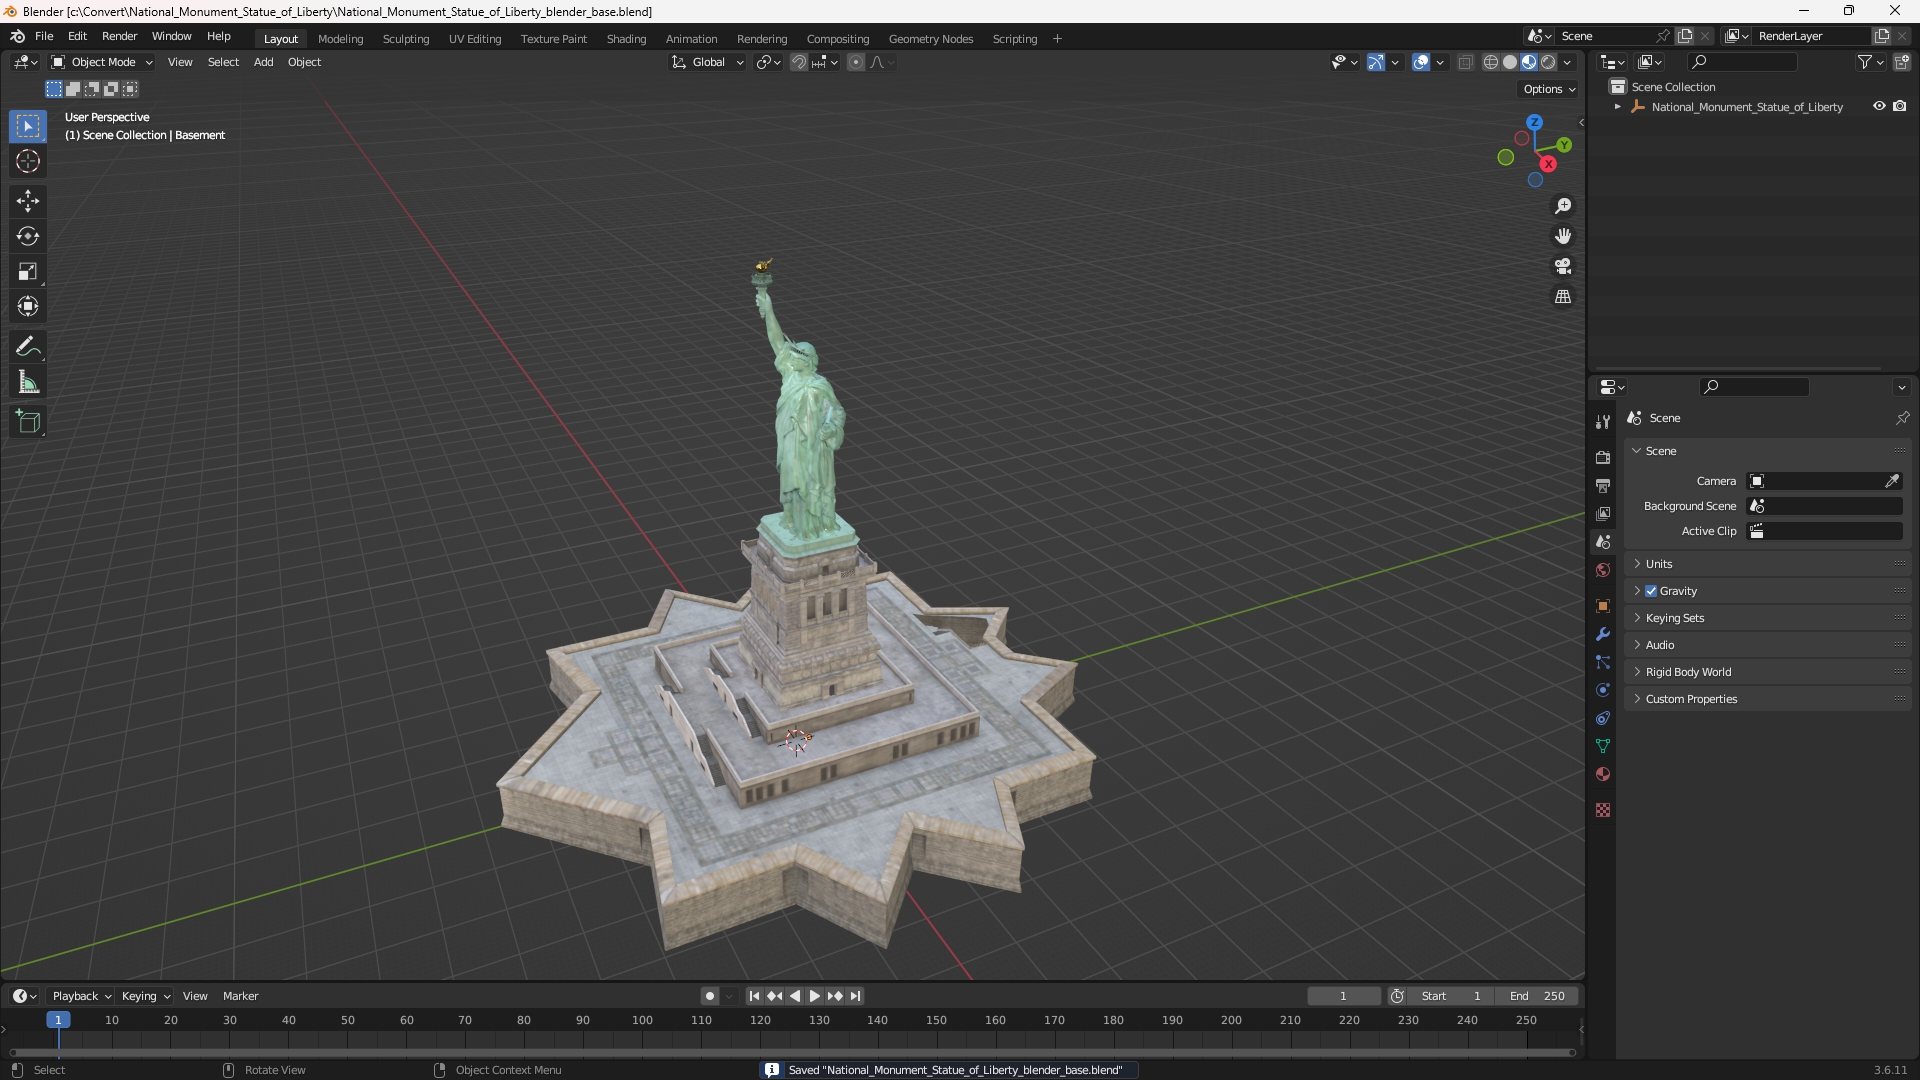Click the End frame 250 field

pos(1537,996)
